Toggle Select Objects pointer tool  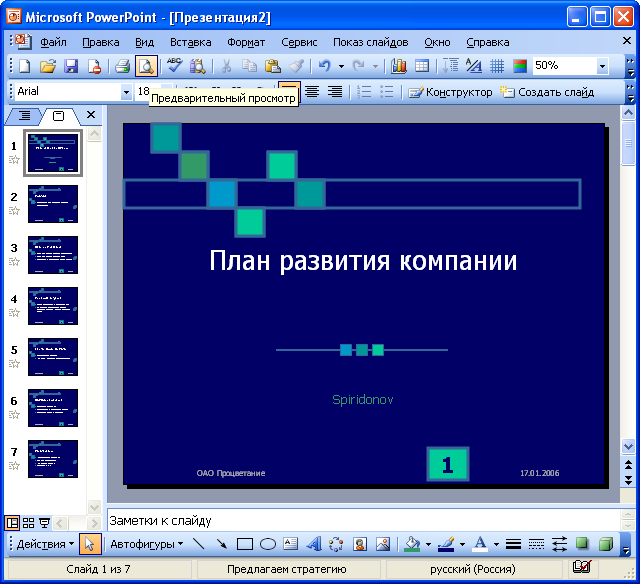pos(90,544)
